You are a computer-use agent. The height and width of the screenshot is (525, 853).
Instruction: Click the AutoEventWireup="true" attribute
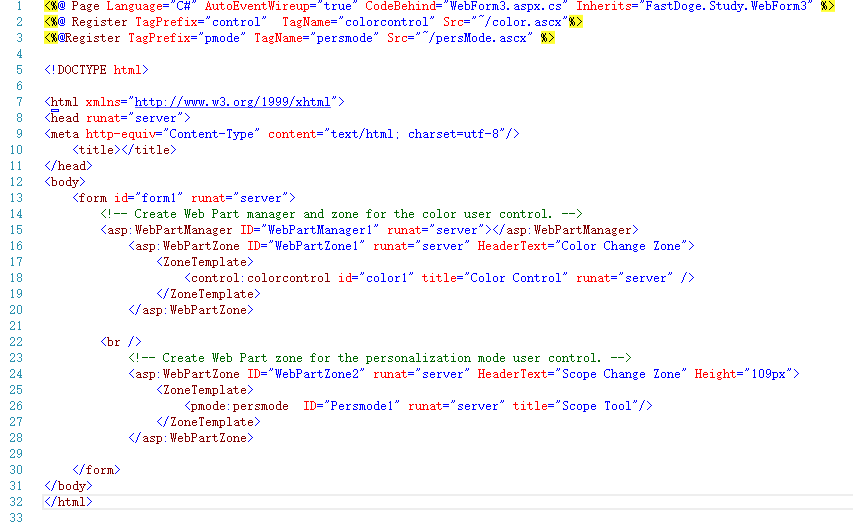coord(282,6)
